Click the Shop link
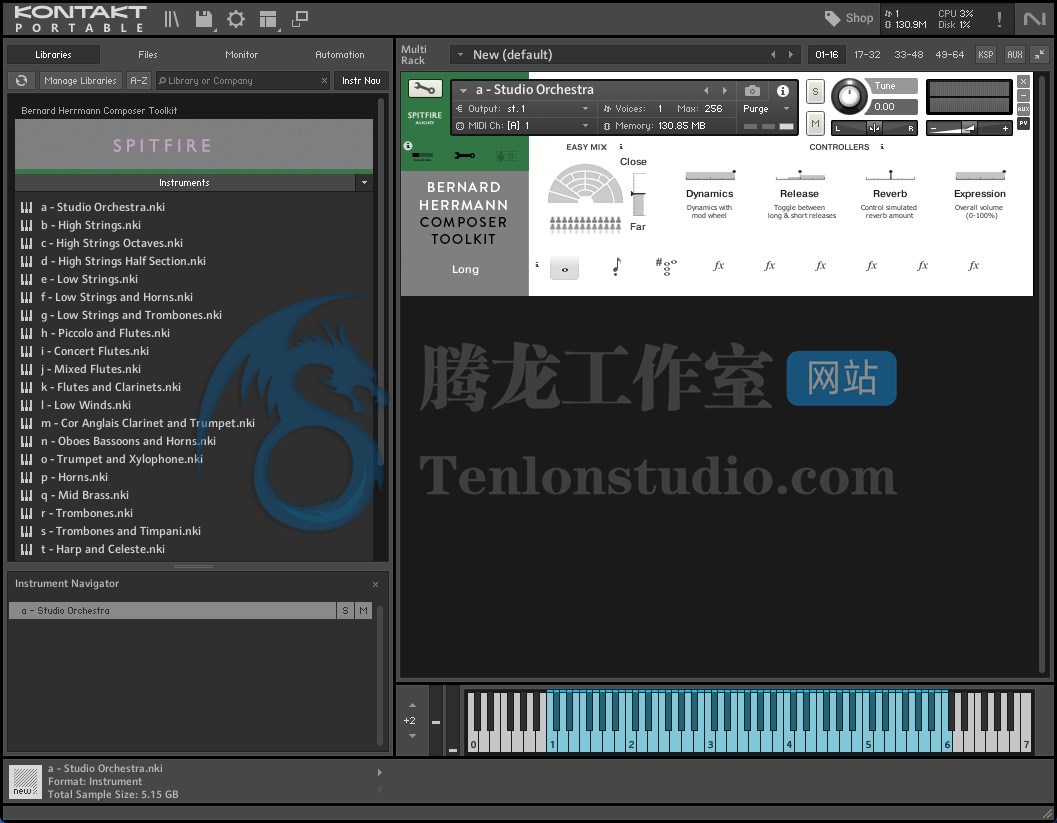1057x823 pixels. click(859, 18)
